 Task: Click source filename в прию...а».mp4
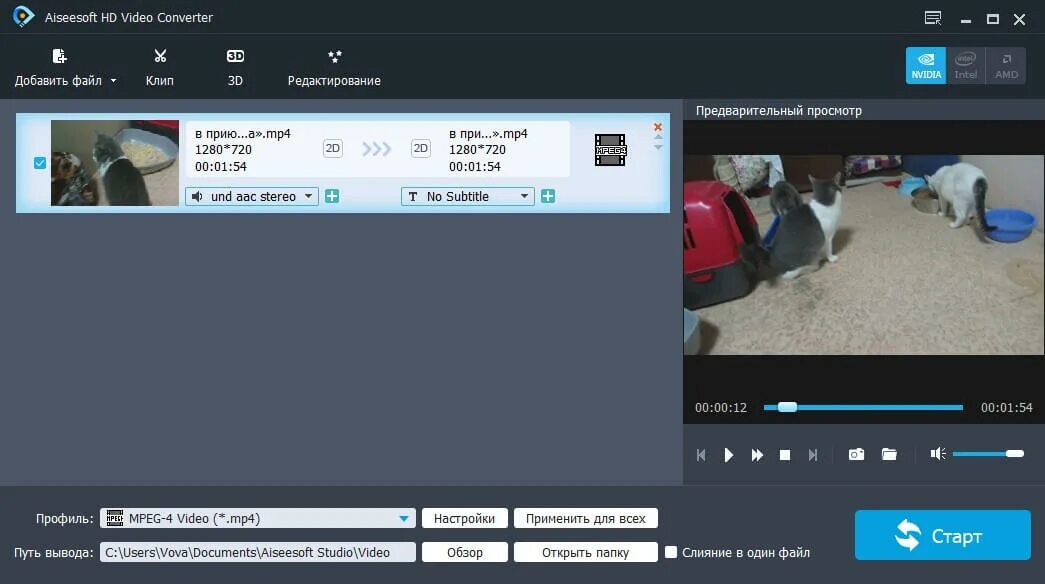(x=243, y=133)
